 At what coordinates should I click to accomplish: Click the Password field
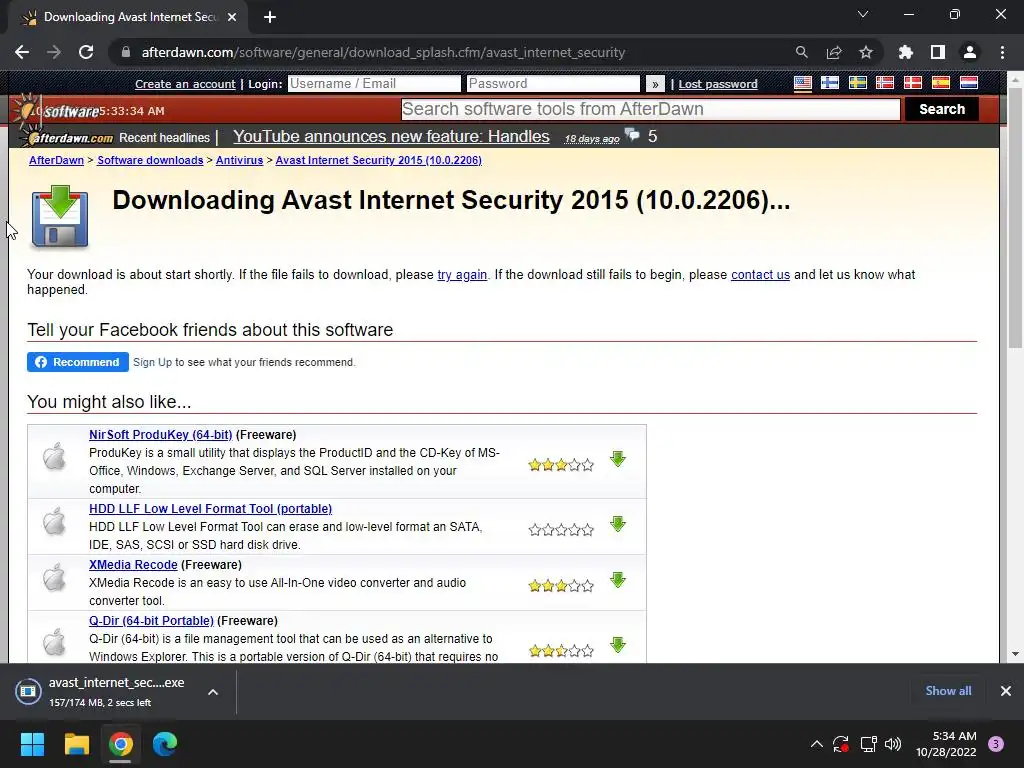(x=553, y=84)
